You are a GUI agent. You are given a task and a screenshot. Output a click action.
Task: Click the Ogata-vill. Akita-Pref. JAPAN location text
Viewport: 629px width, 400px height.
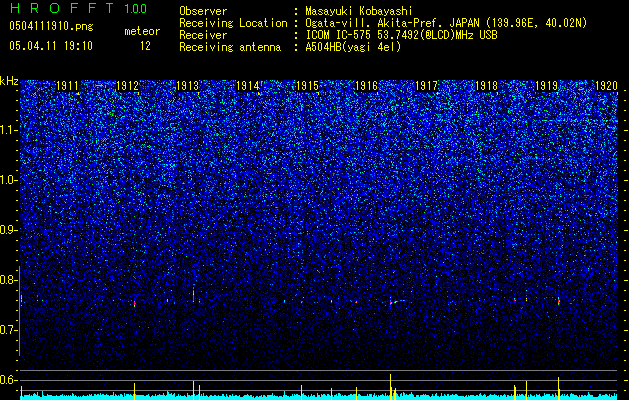coord(446,23)
